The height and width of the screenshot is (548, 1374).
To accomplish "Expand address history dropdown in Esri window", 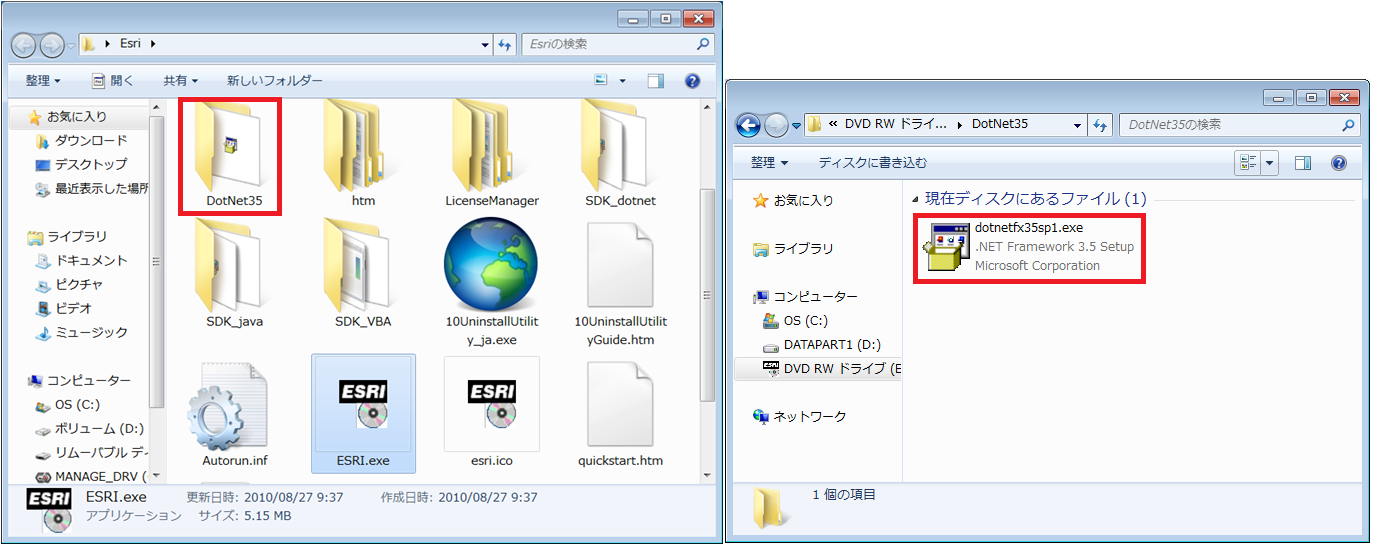I will (484, 45).
